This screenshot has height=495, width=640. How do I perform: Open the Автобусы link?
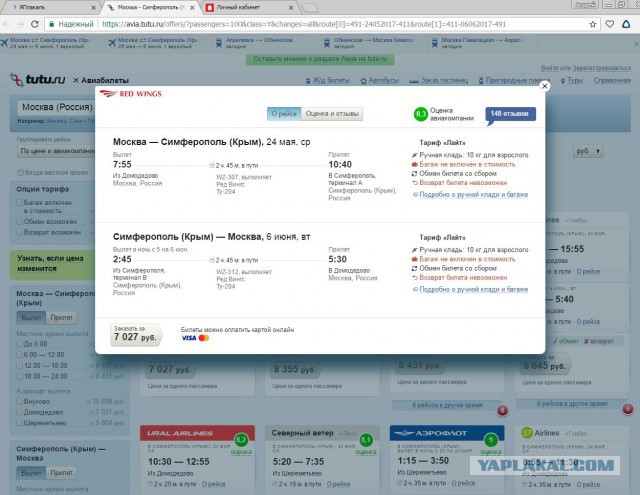click(x=380, y=80)
